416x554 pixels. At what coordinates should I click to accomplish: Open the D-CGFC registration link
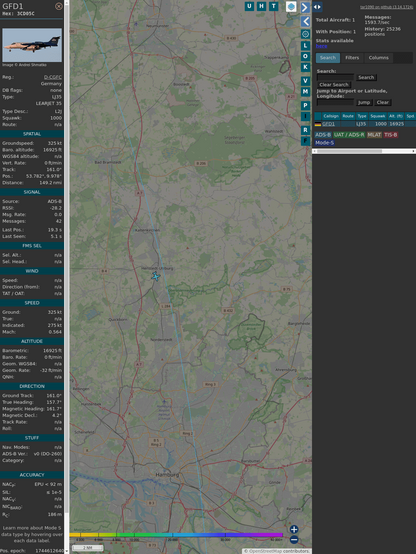53,77
